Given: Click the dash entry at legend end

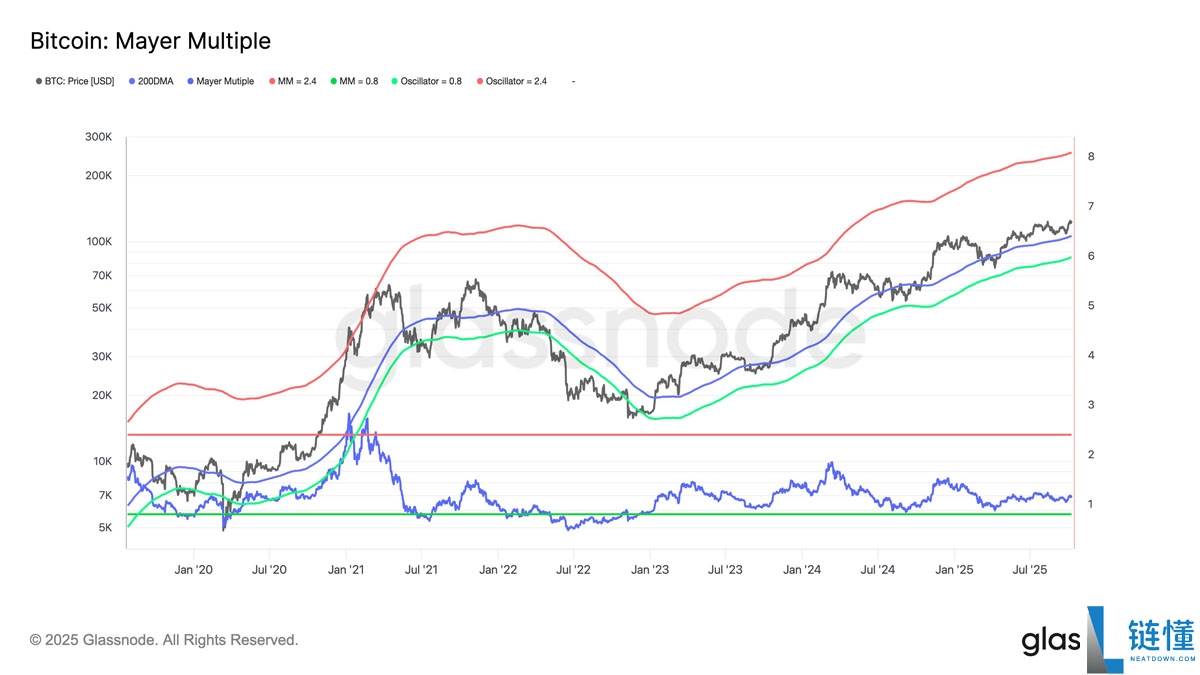Looking at the screenshot, I should (x=573, y=81).
